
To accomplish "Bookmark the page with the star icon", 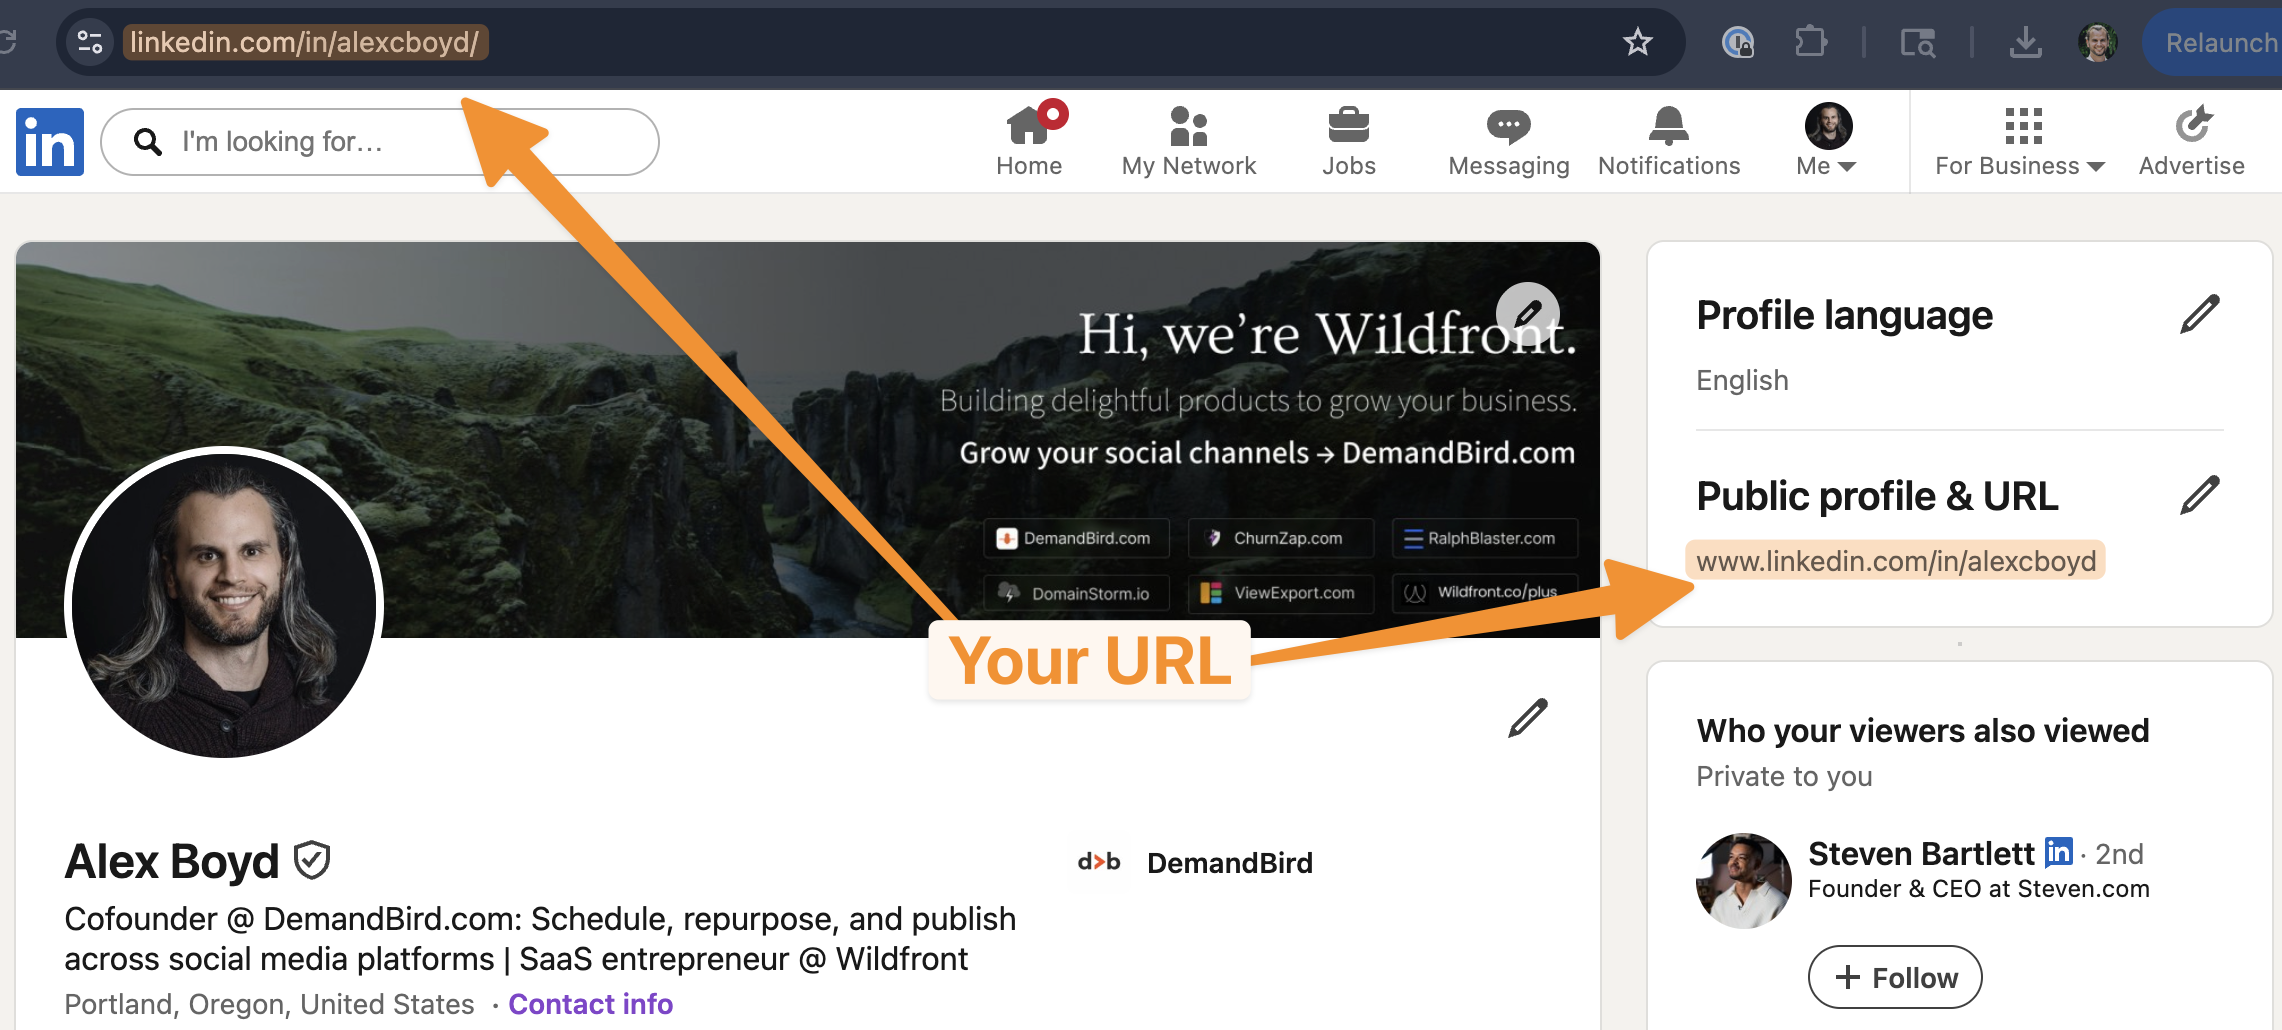I will pyautogui.click(x=1637, y=42).
